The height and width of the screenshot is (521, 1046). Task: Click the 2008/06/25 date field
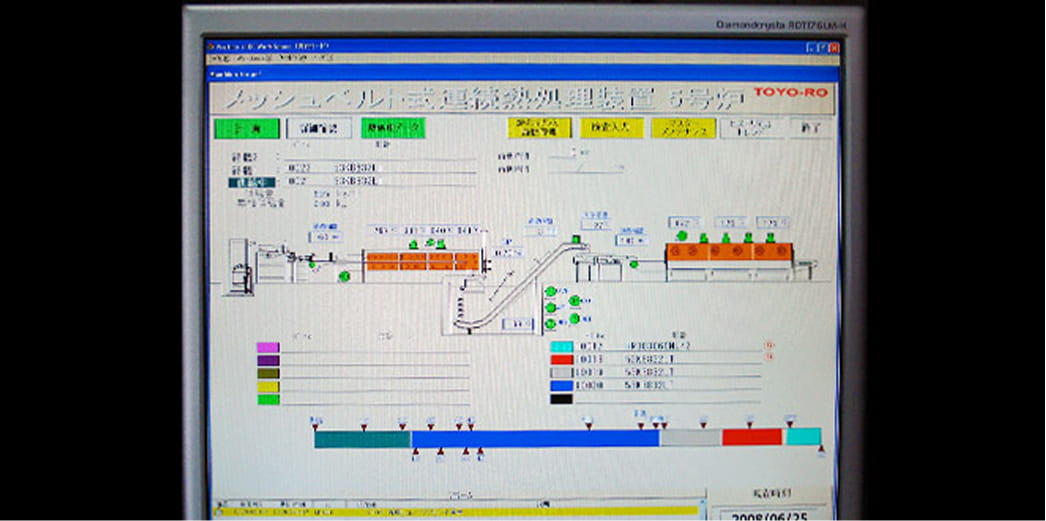pos(769,513)
